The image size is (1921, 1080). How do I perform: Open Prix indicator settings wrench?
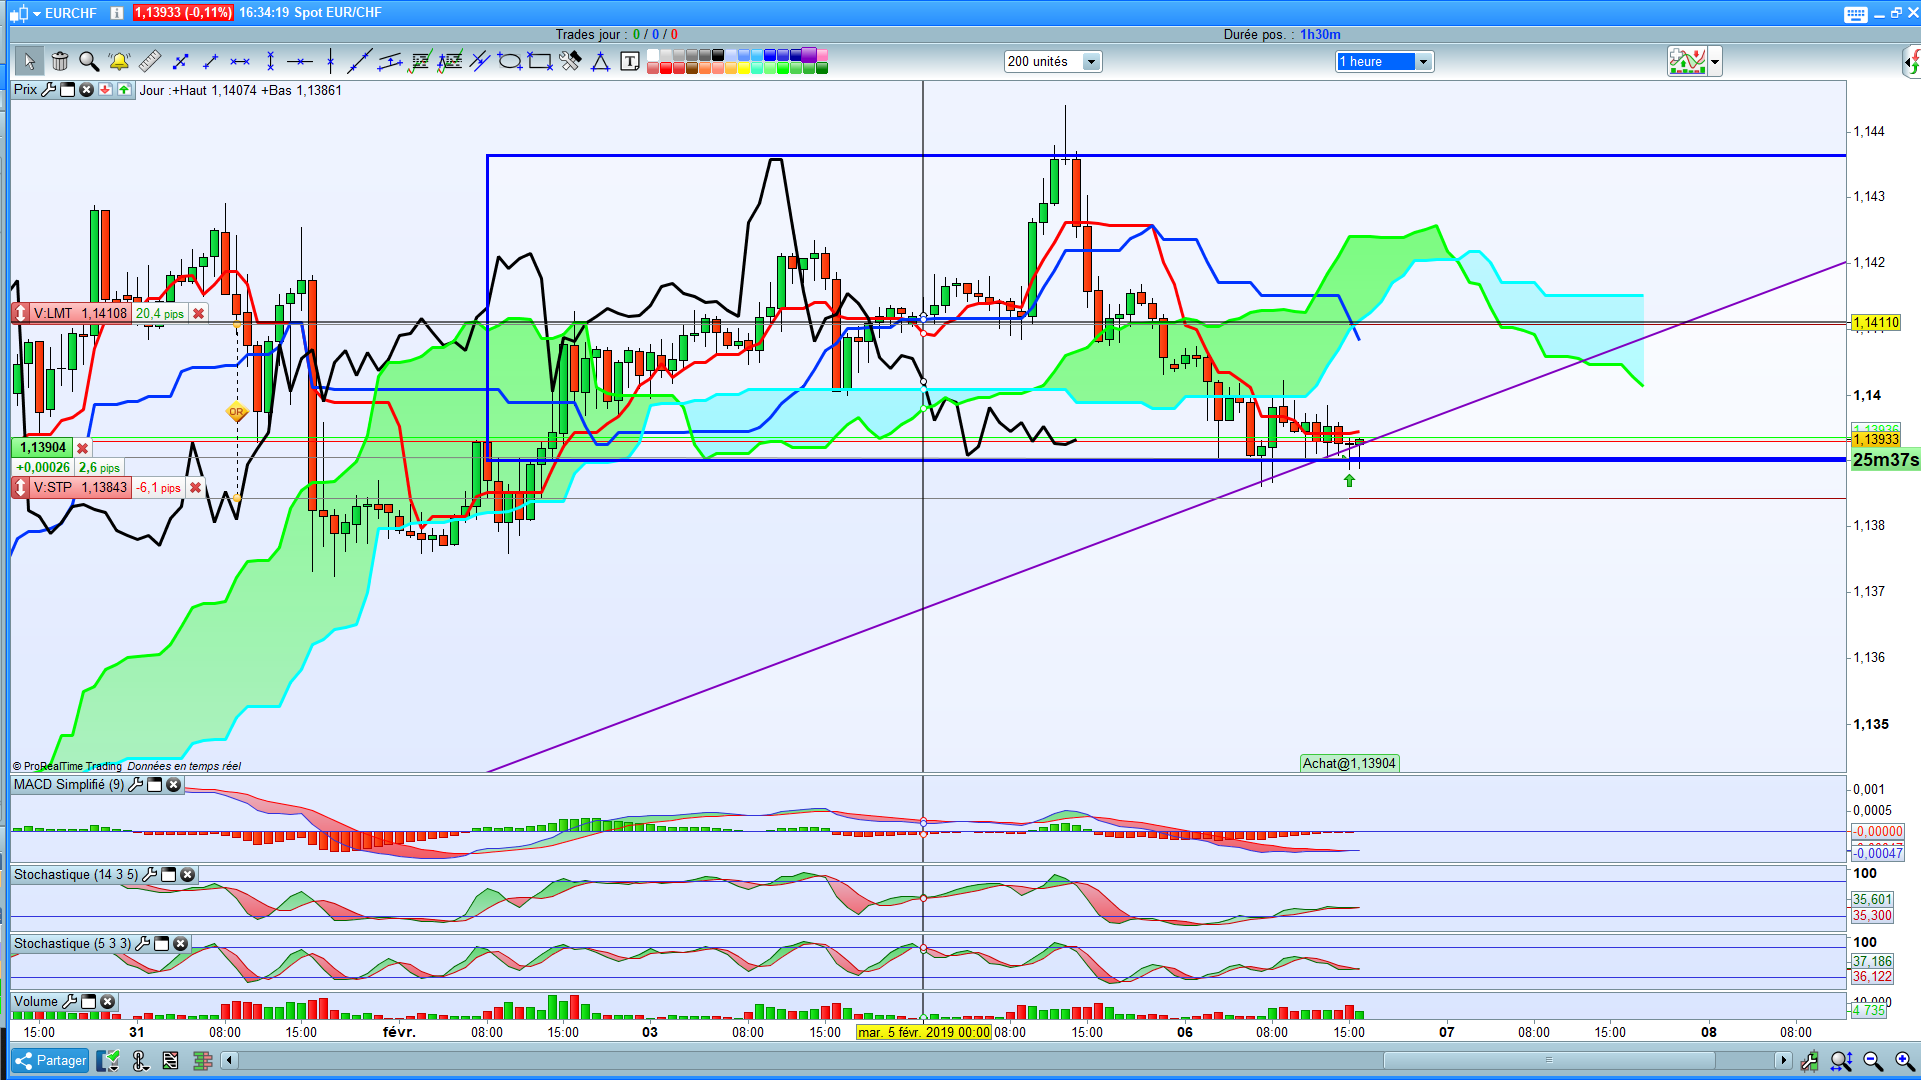48,90
